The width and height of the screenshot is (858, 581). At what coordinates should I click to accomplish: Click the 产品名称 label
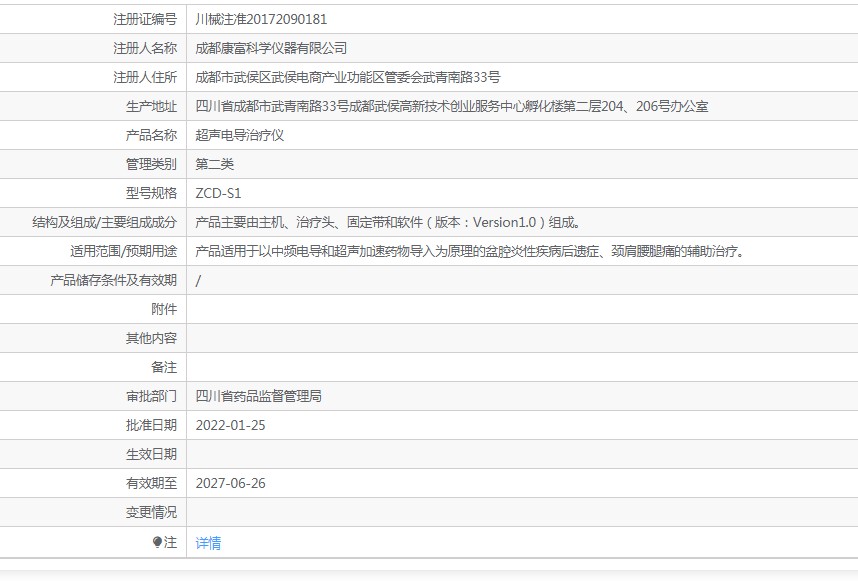click(x=152, y=135)
